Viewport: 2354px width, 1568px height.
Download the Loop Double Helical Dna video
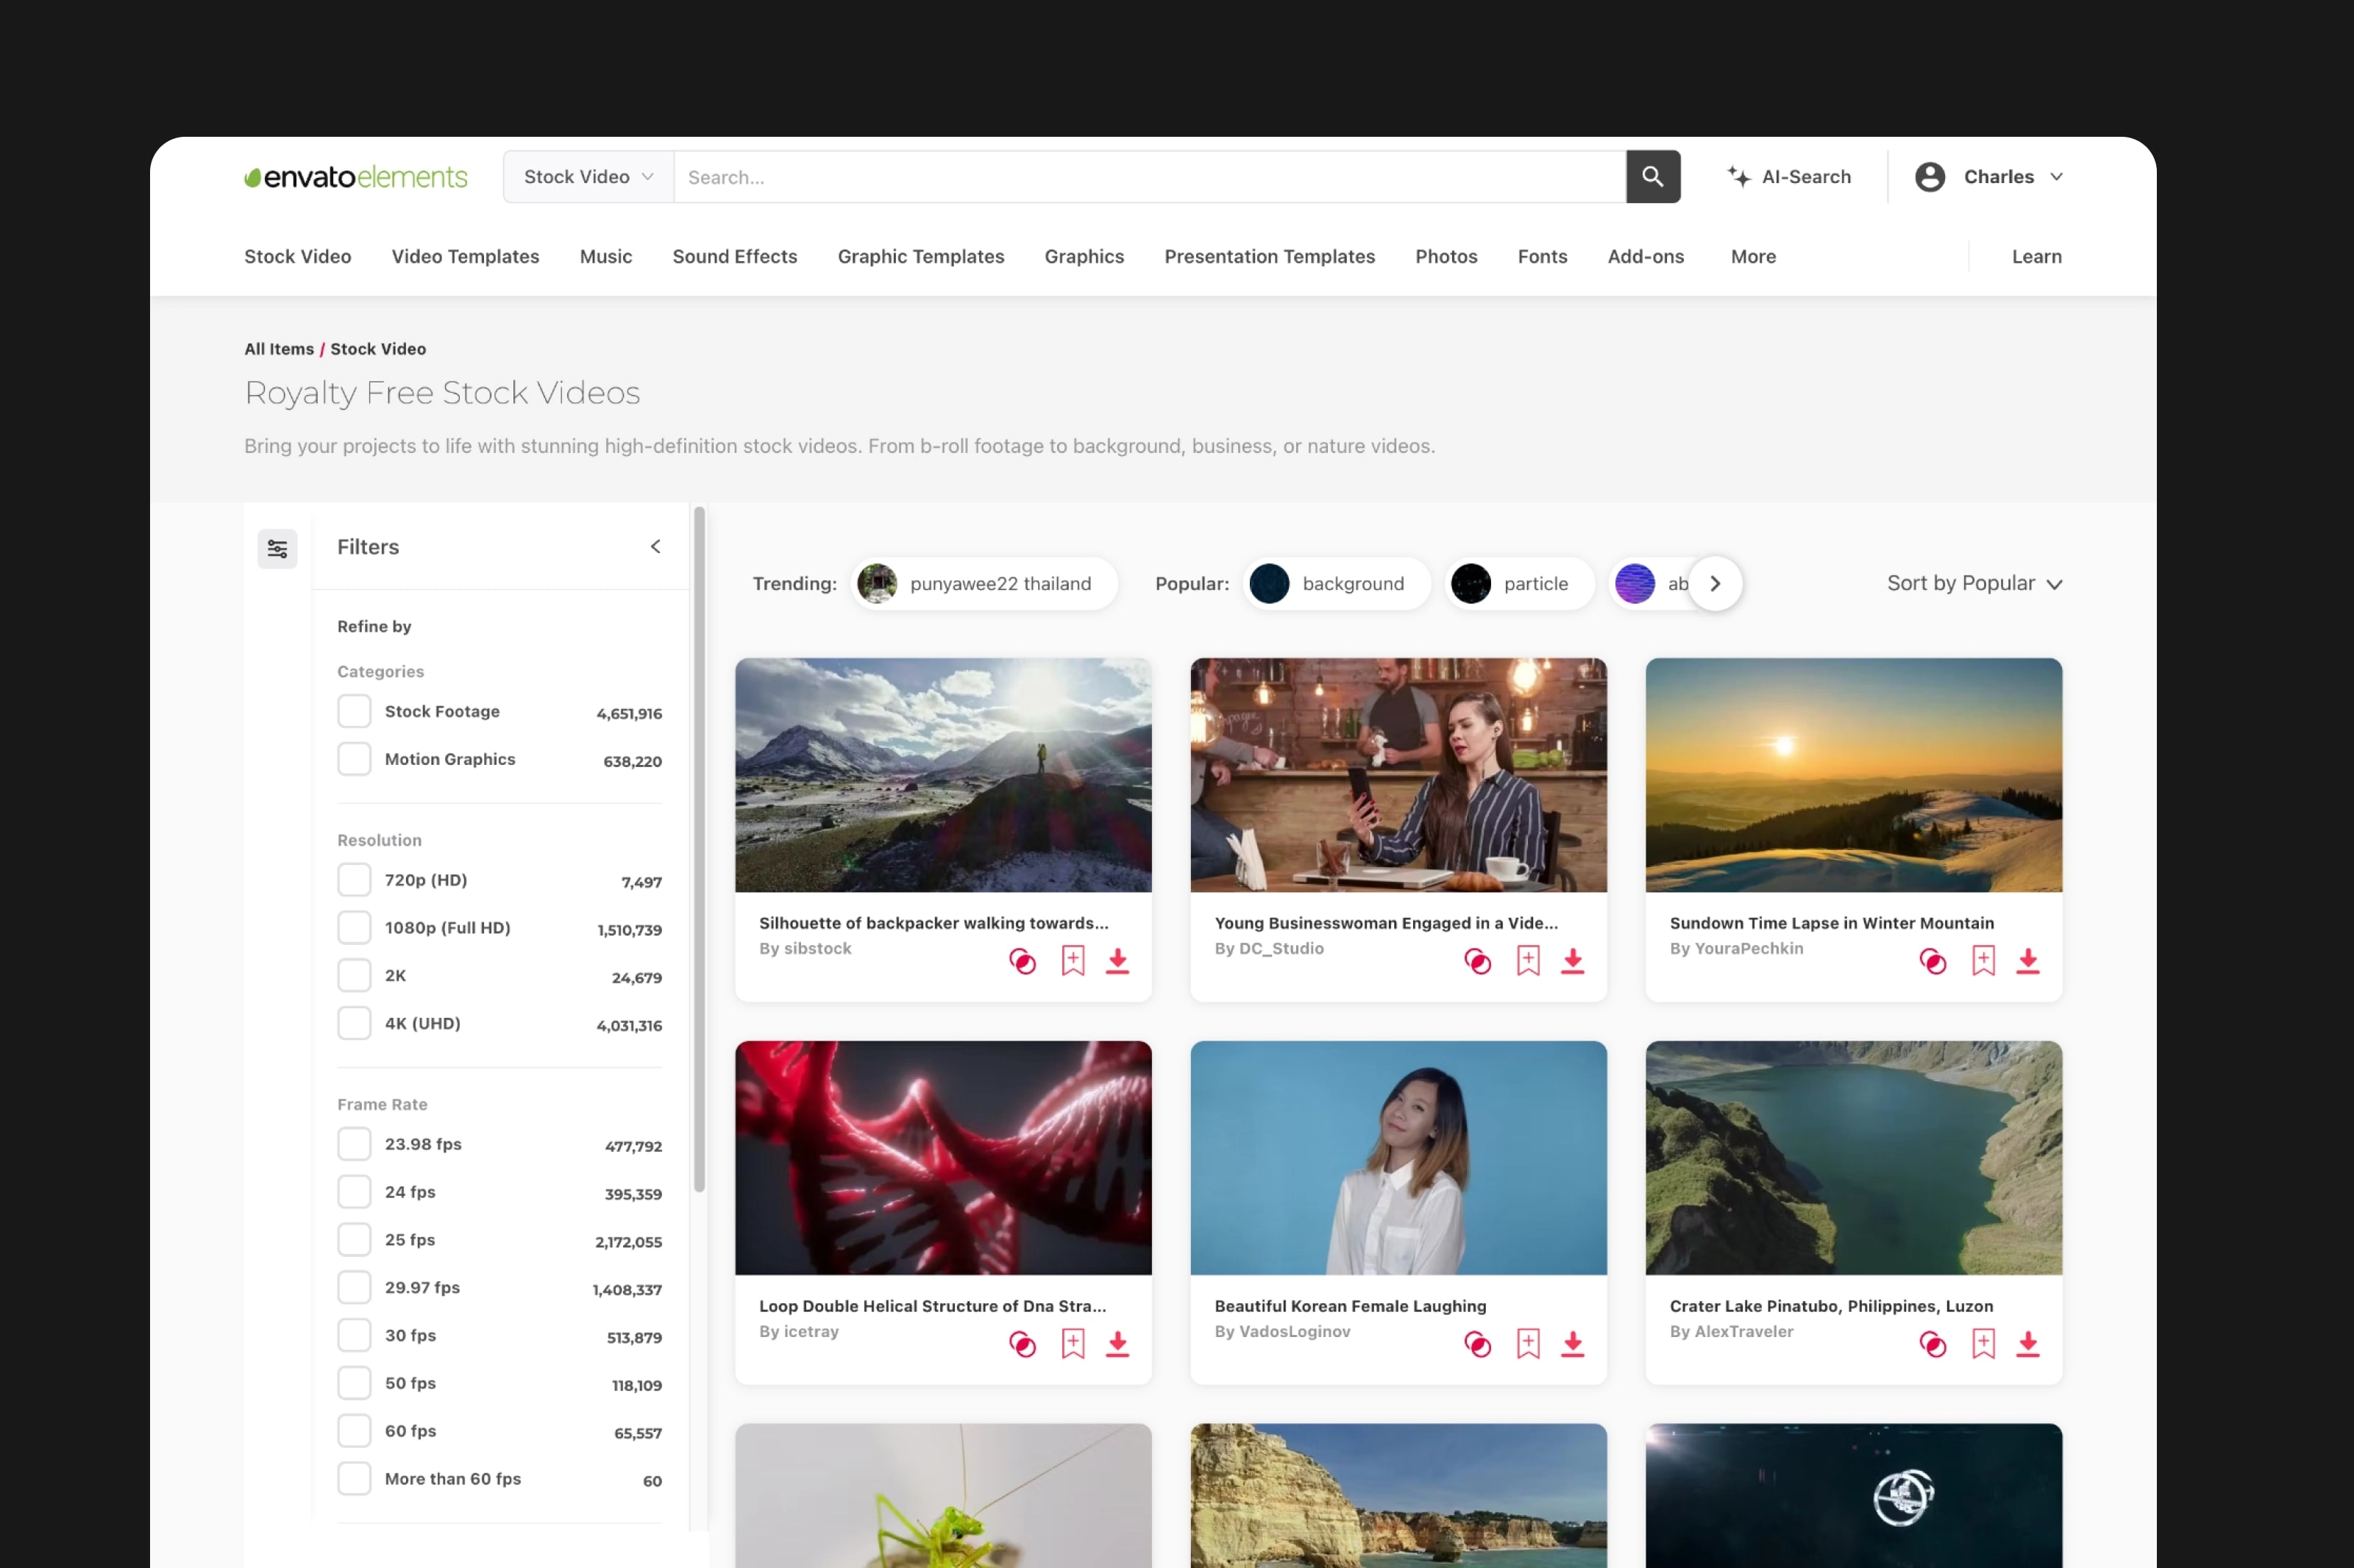tap(1117, 1344)
